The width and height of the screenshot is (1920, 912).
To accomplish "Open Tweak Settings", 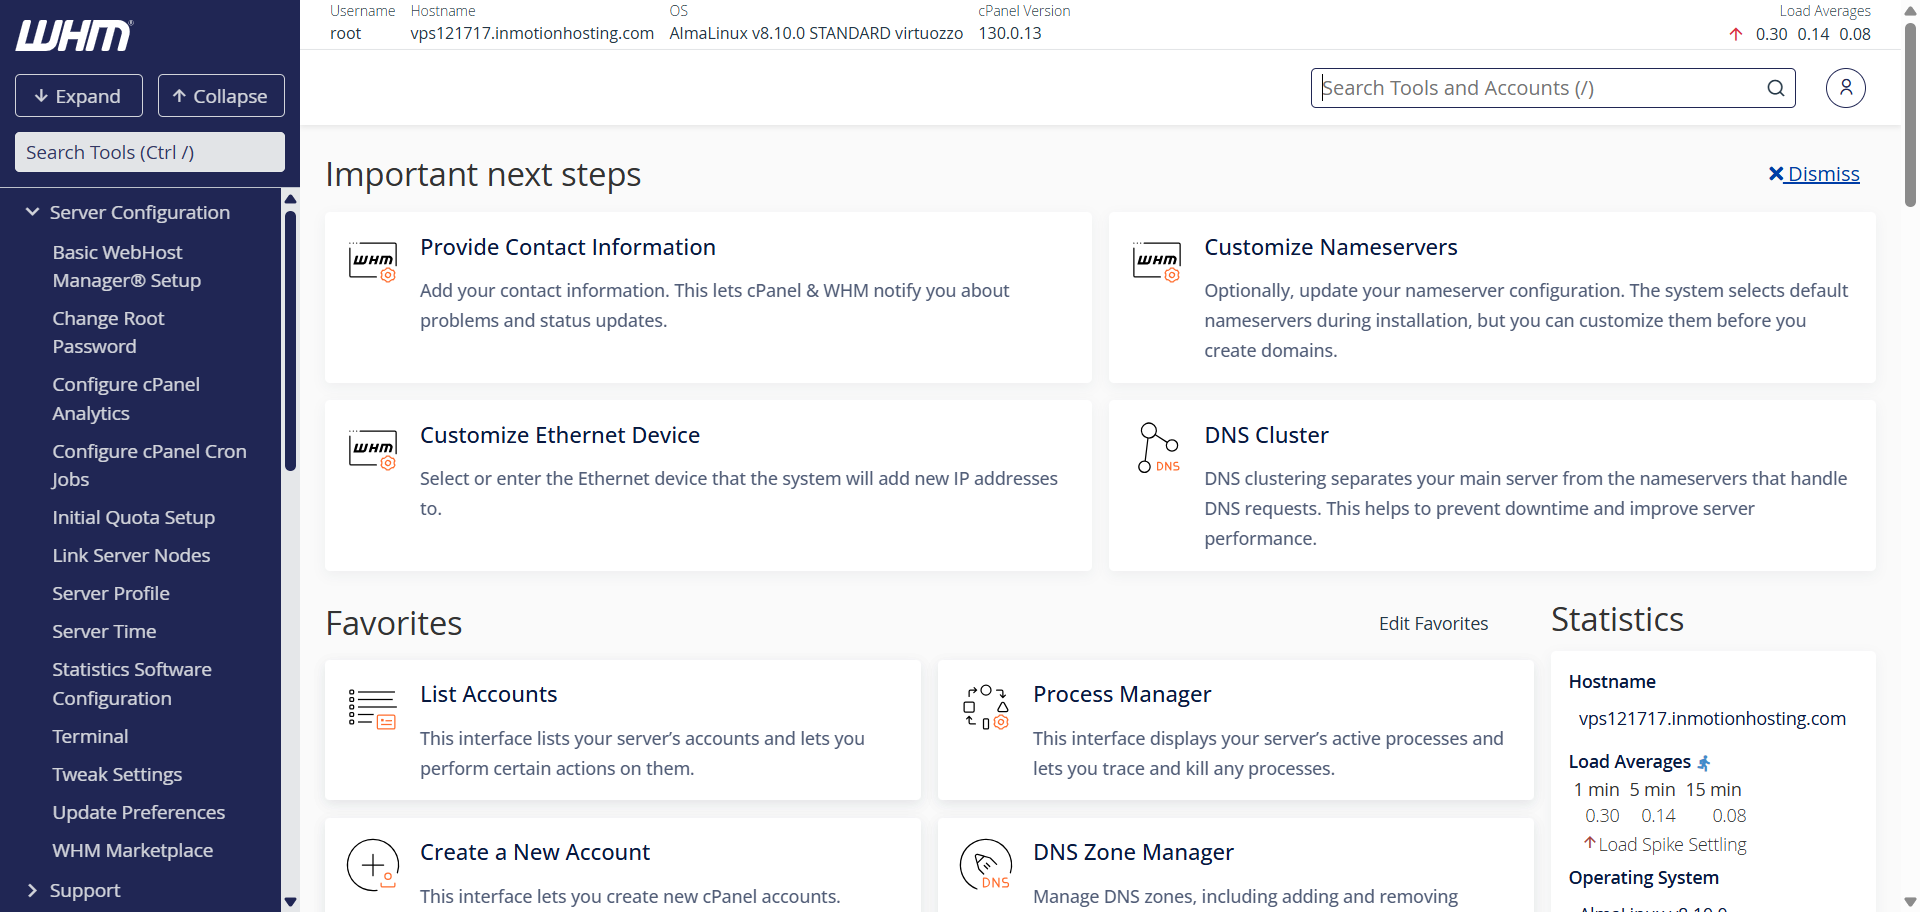I will coord(117,774).
